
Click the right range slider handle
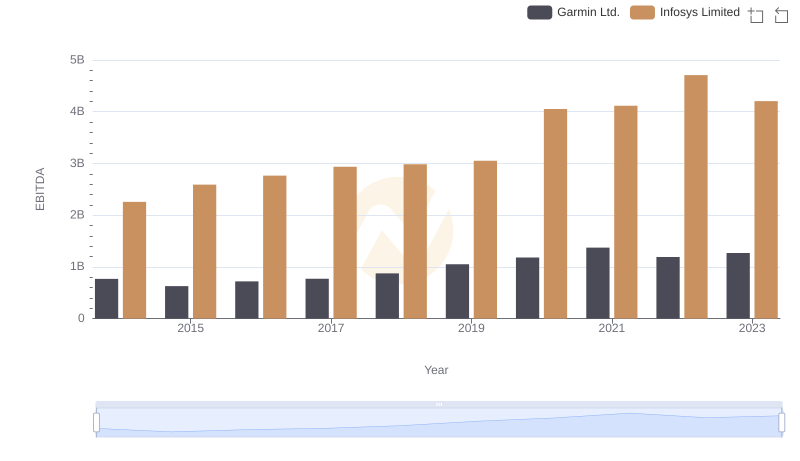pyautogui.click(x=782, y=423)
